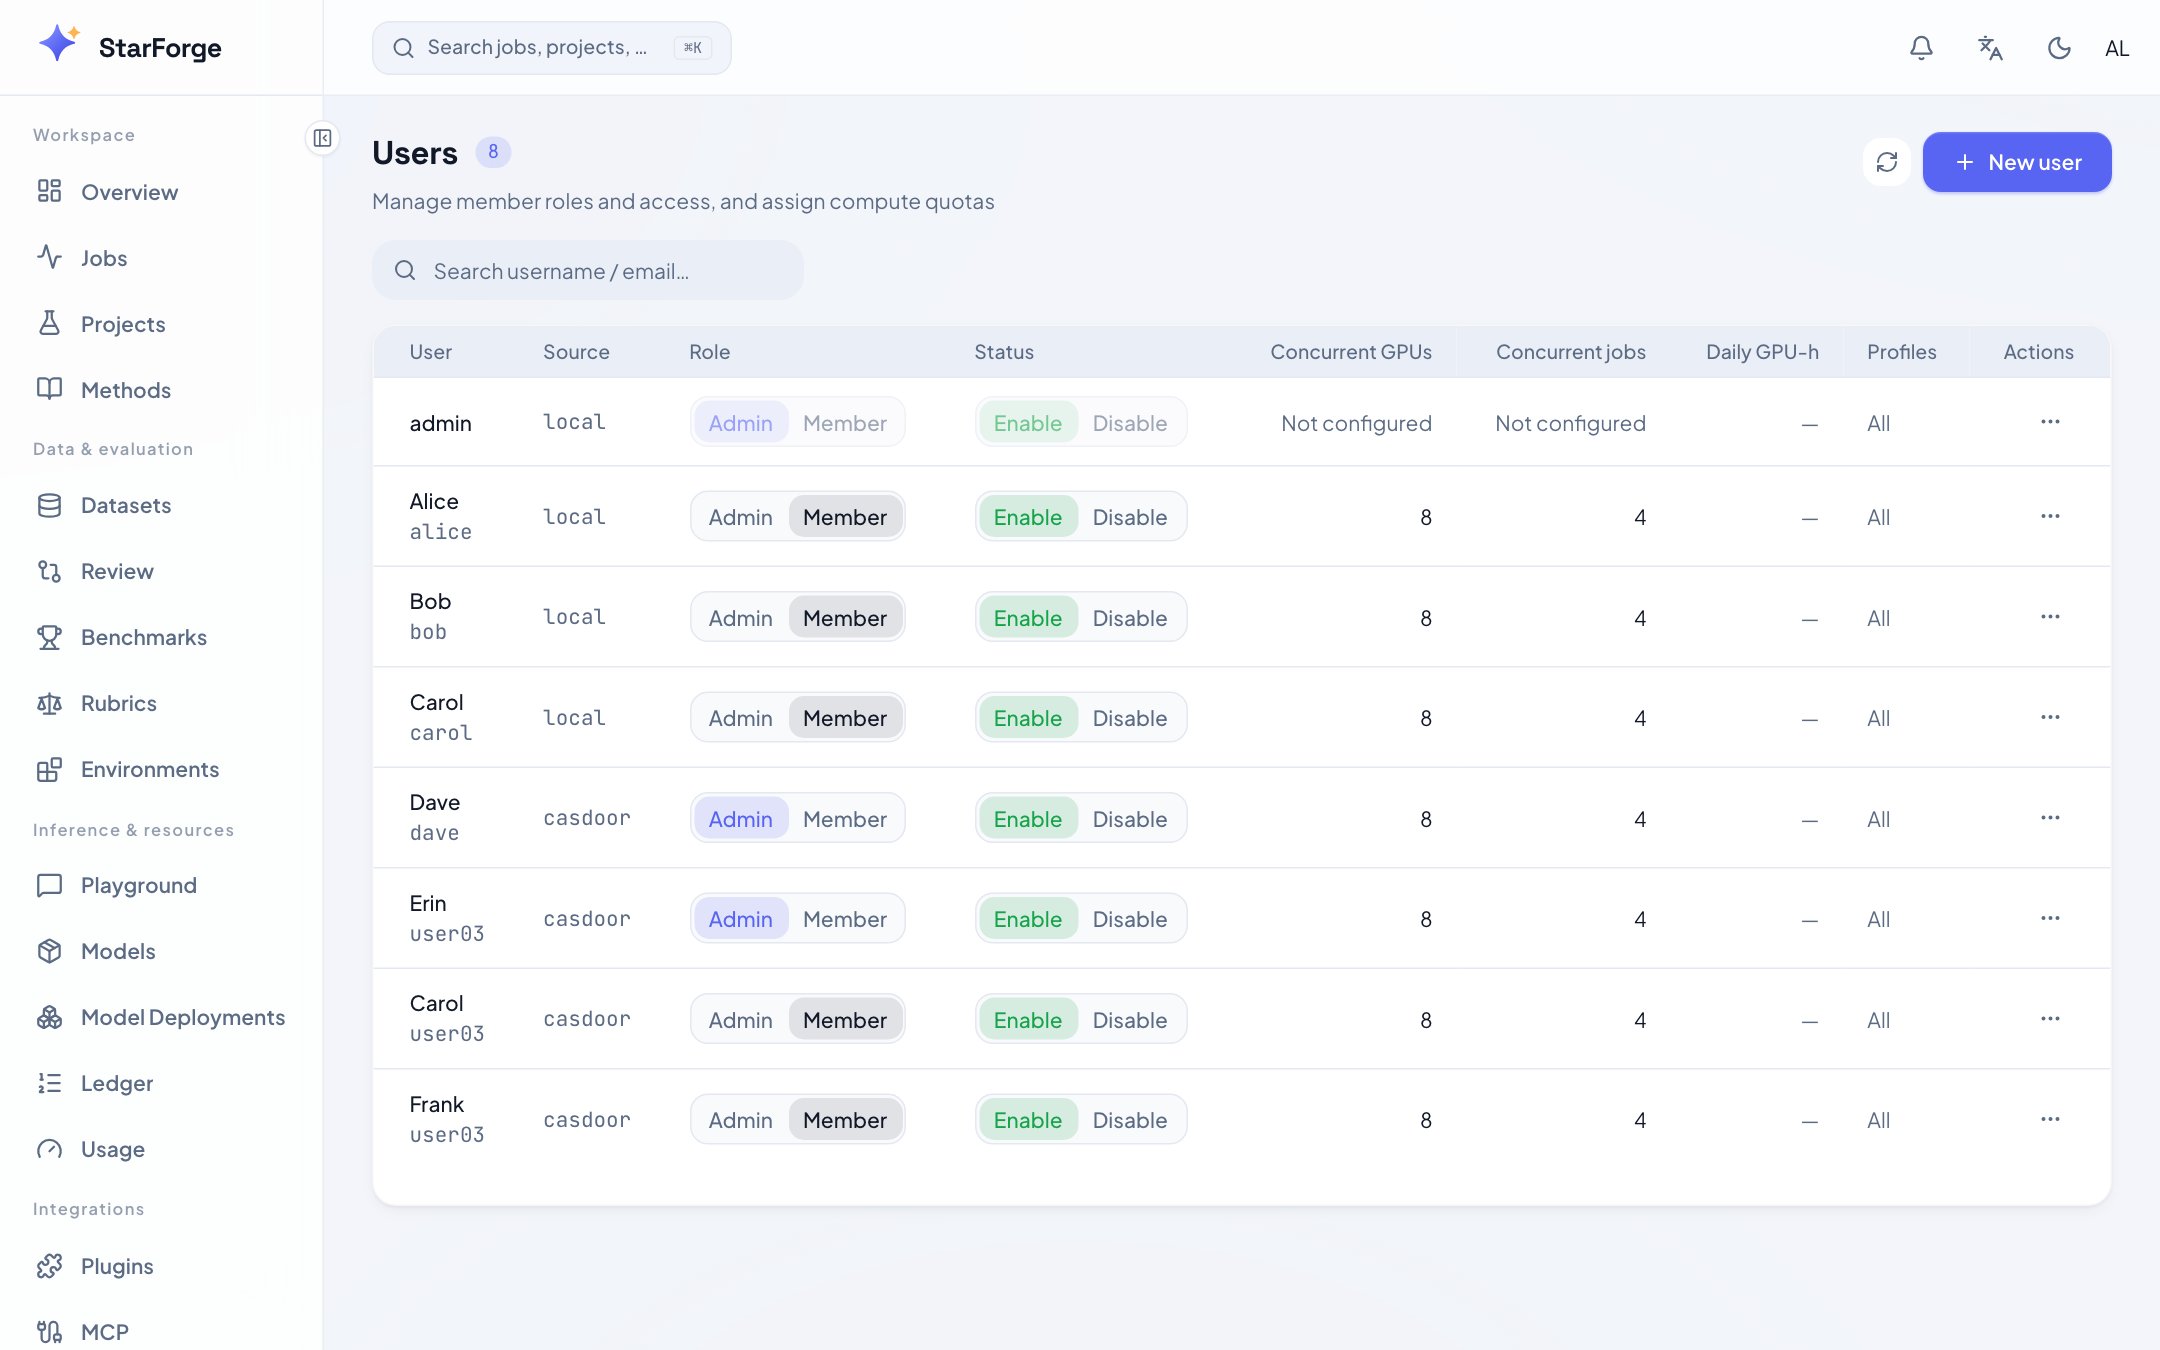
Task: Click the Playground chat icon
Action: [x=49, y=885]
